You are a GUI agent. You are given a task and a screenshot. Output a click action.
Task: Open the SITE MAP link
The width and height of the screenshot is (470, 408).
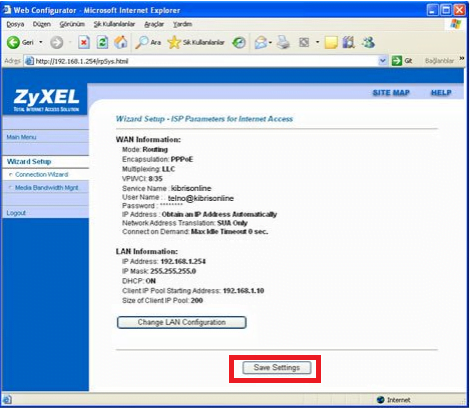391,93
